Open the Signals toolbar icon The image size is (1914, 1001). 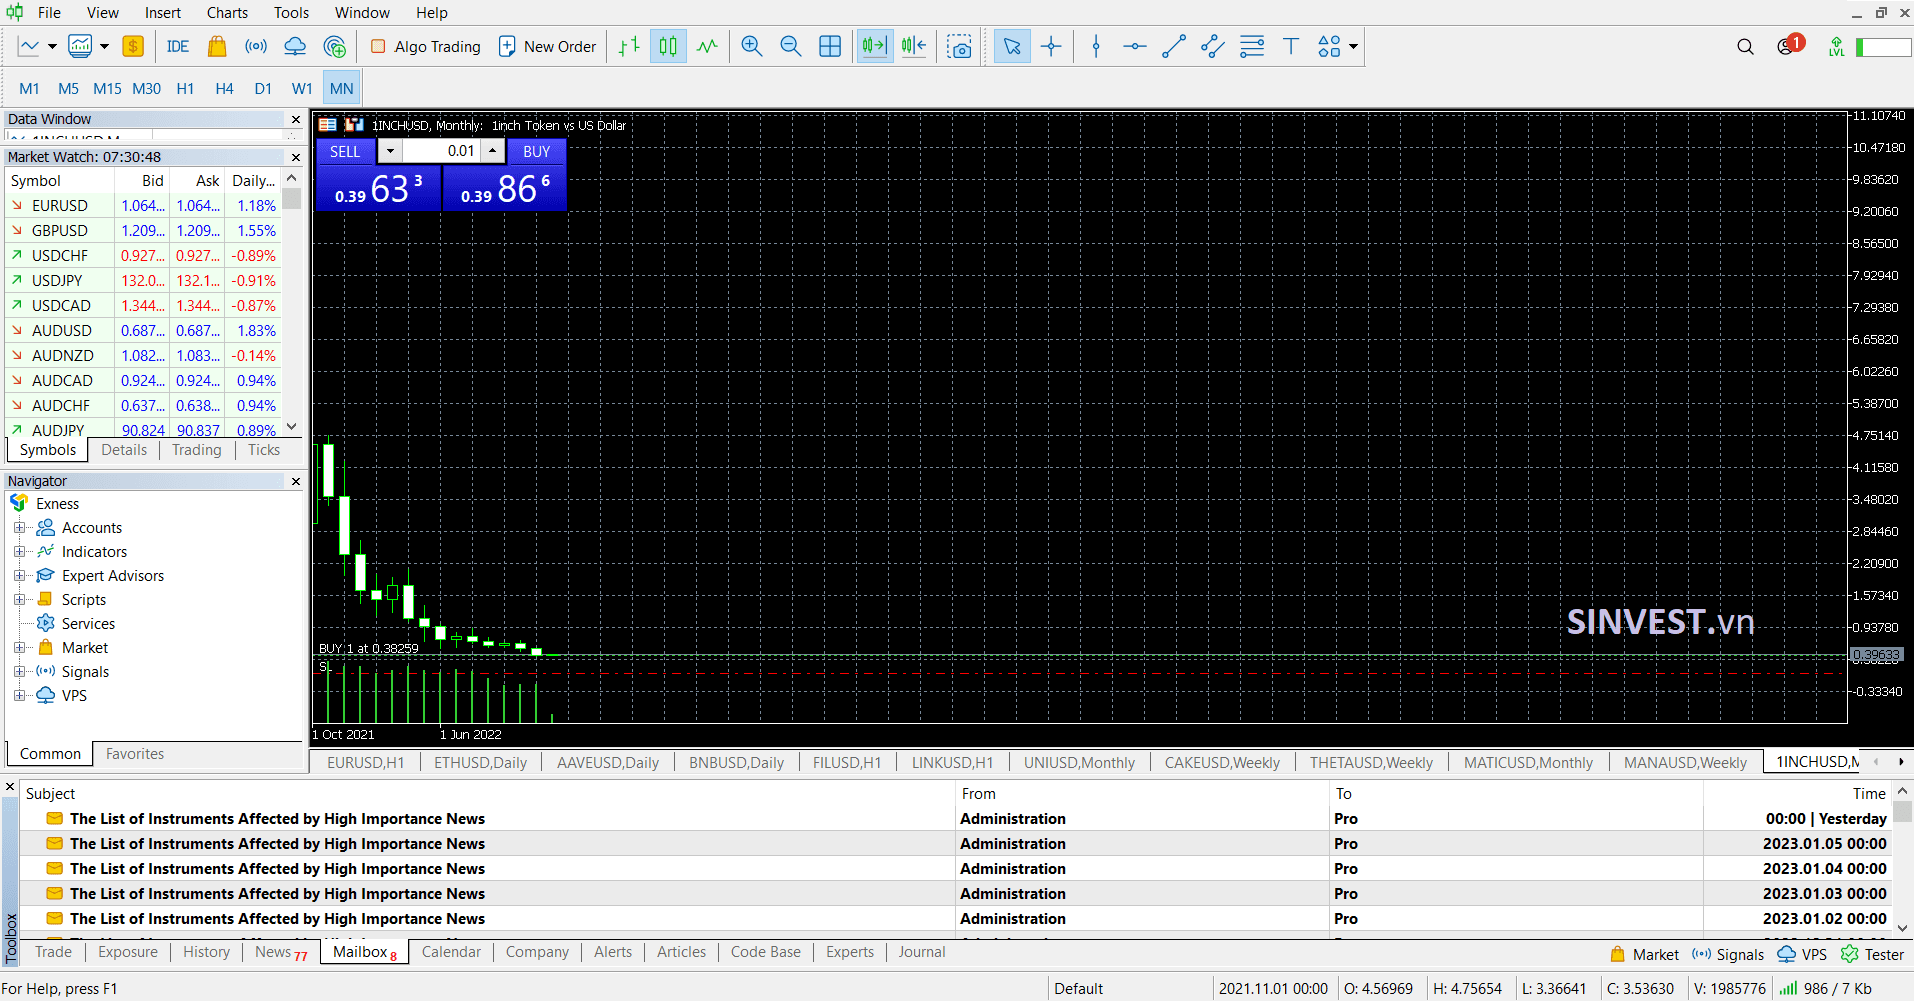click(x=256, y=46)
